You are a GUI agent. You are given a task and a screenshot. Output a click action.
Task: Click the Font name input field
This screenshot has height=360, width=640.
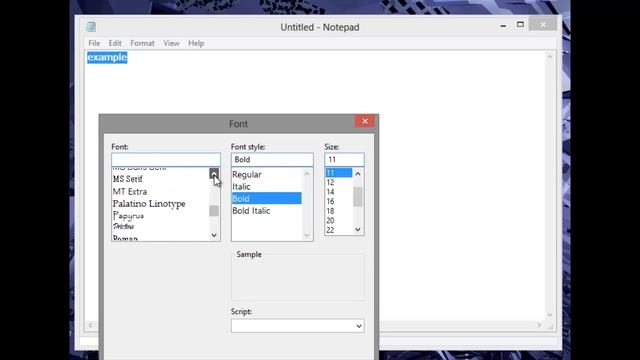pos(166,160)
